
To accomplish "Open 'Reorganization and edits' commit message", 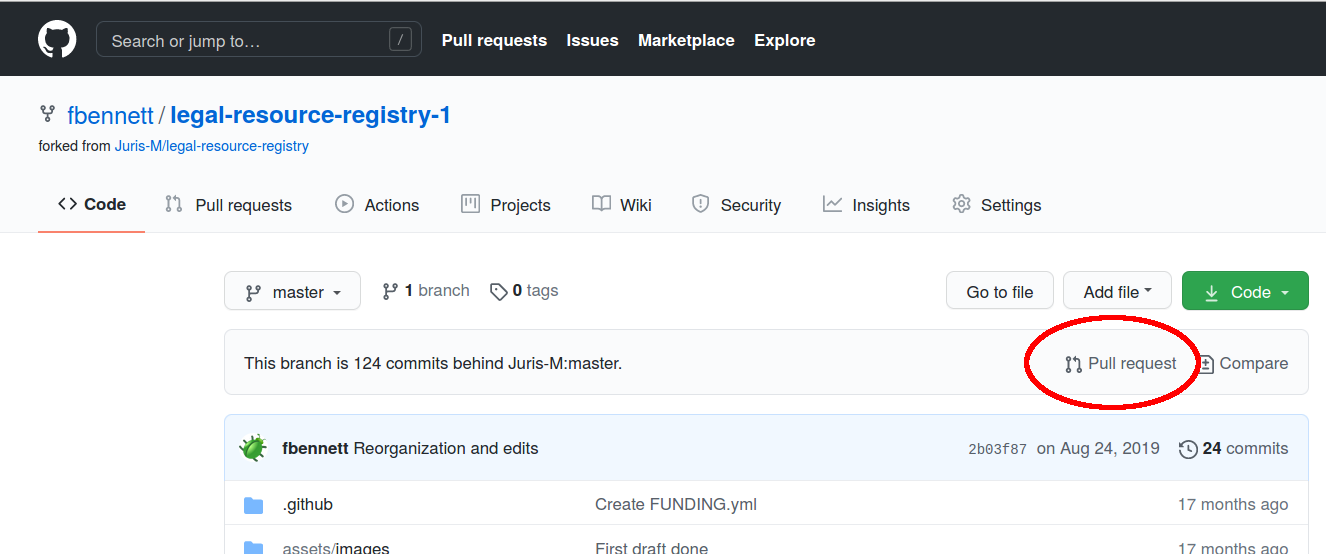I will [446, 448].
